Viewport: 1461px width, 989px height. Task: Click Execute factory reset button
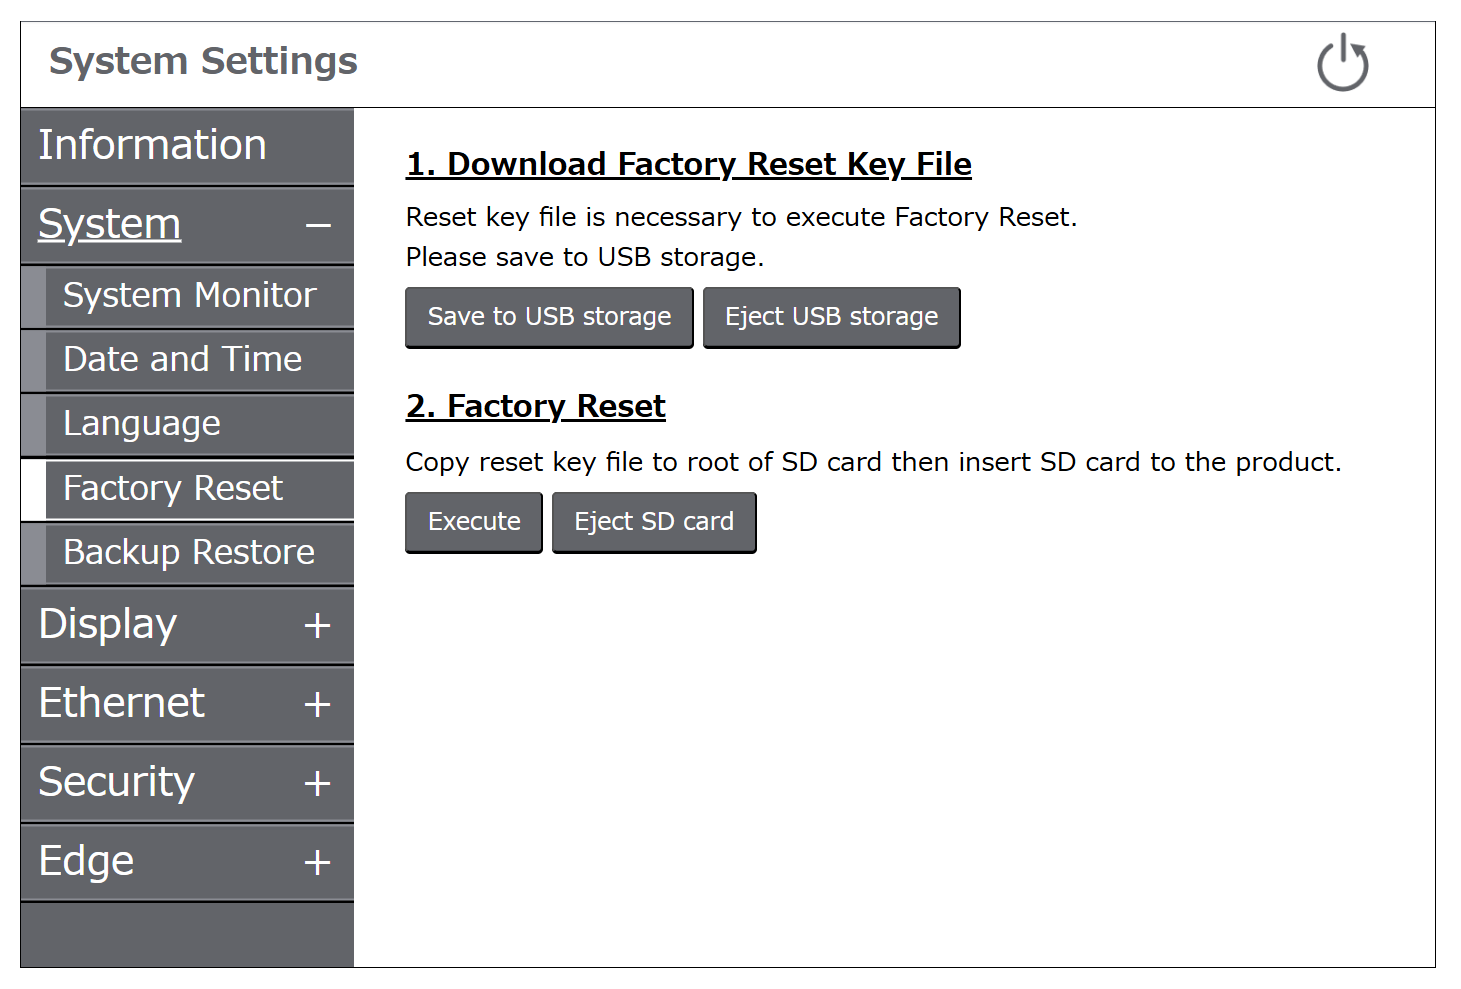[474, 522]
